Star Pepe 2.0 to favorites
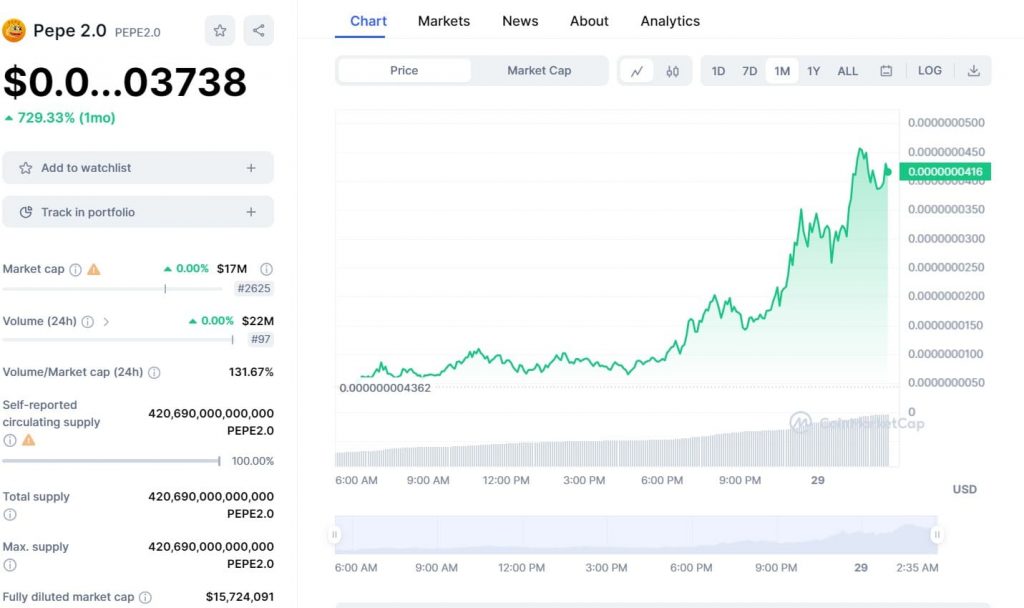The image size is (1024, 608). (x=219, y=30)
